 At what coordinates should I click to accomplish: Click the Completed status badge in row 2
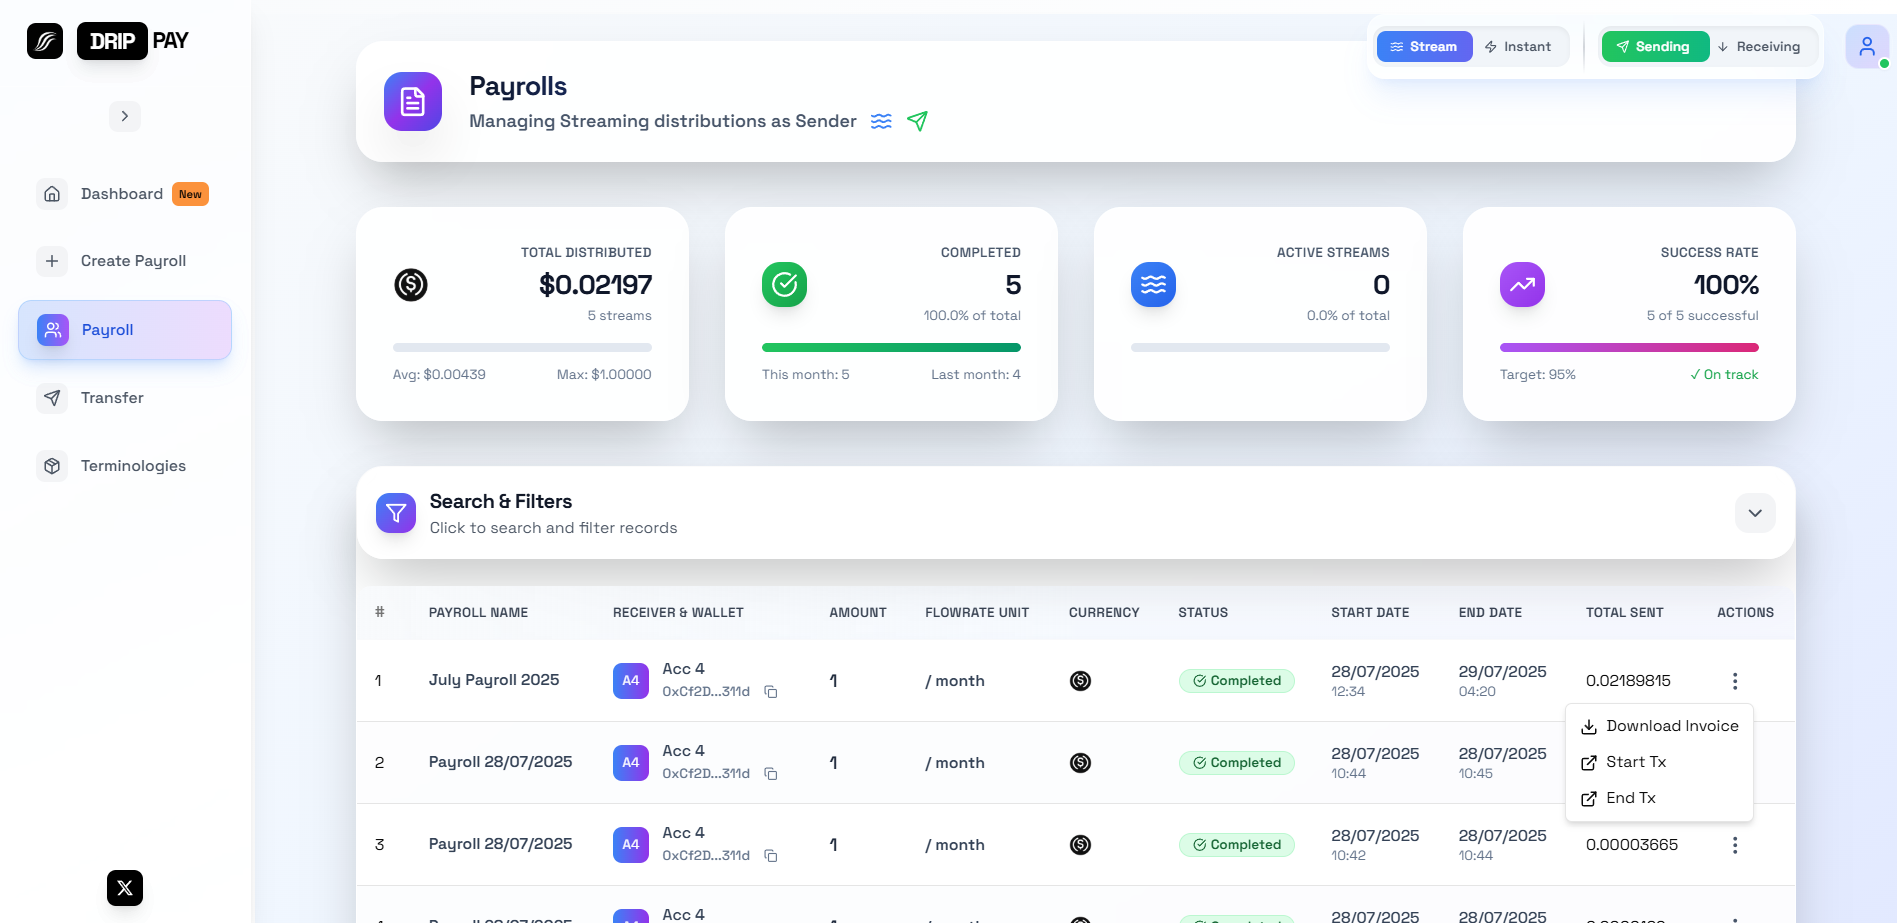pos(1237,763)
